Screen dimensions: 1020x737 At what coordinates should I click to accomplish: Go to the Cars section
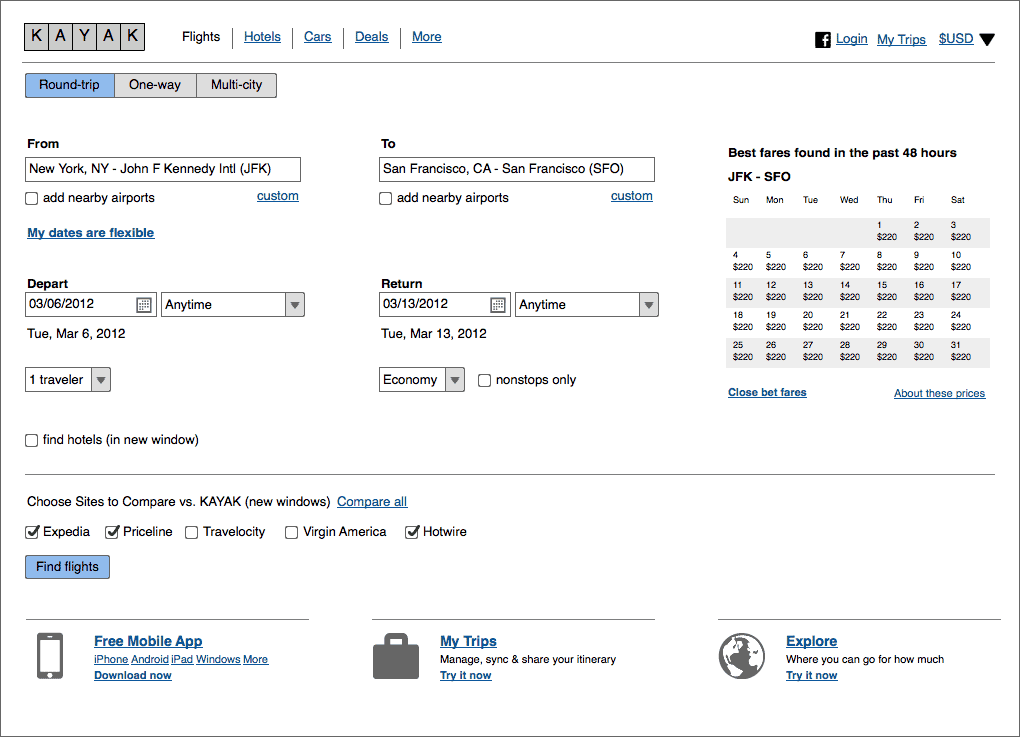pos(317,37)
